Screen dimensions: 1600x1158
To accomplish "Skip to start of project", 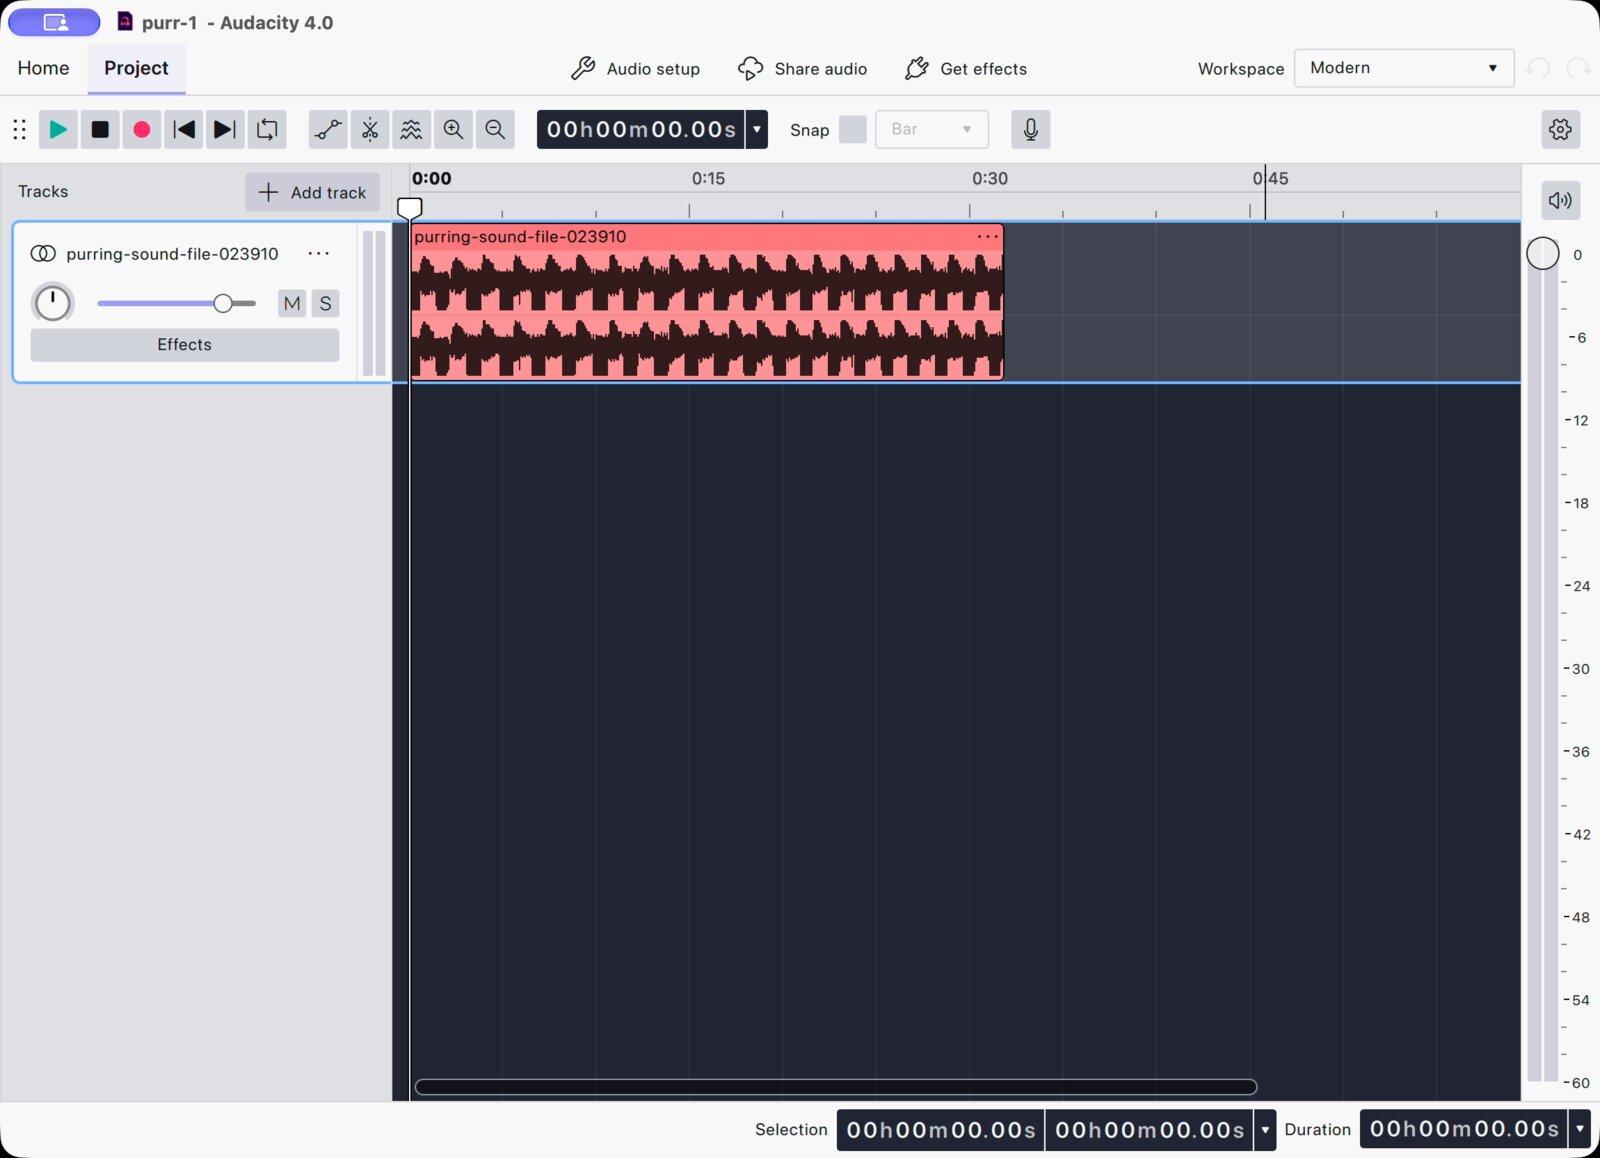I will pos(184,130).
